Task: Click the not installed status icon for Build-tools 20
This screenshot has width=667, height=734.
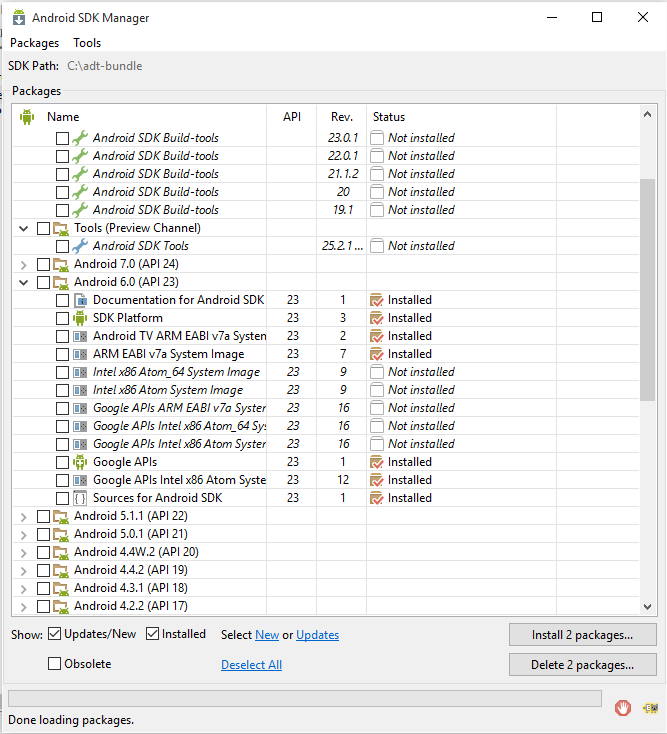Action: pyautogui.click(x=377, y=192)
